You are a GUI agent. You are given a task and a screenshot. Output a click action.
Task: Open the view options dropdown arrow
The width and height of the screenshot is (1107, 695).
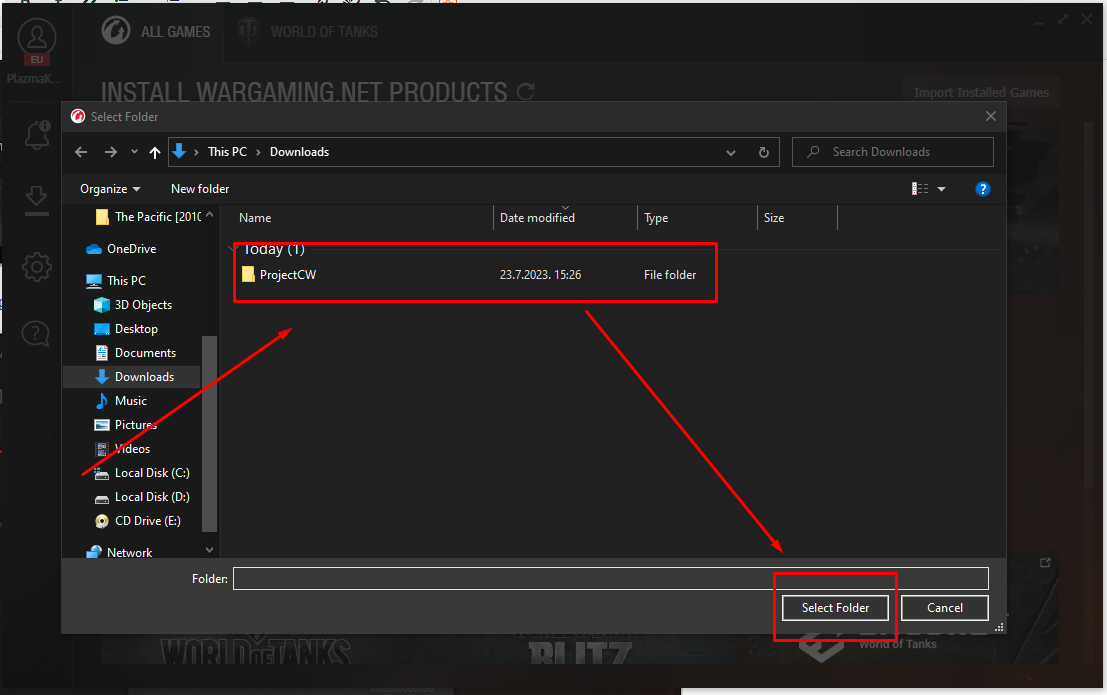(x=941, y=189)
